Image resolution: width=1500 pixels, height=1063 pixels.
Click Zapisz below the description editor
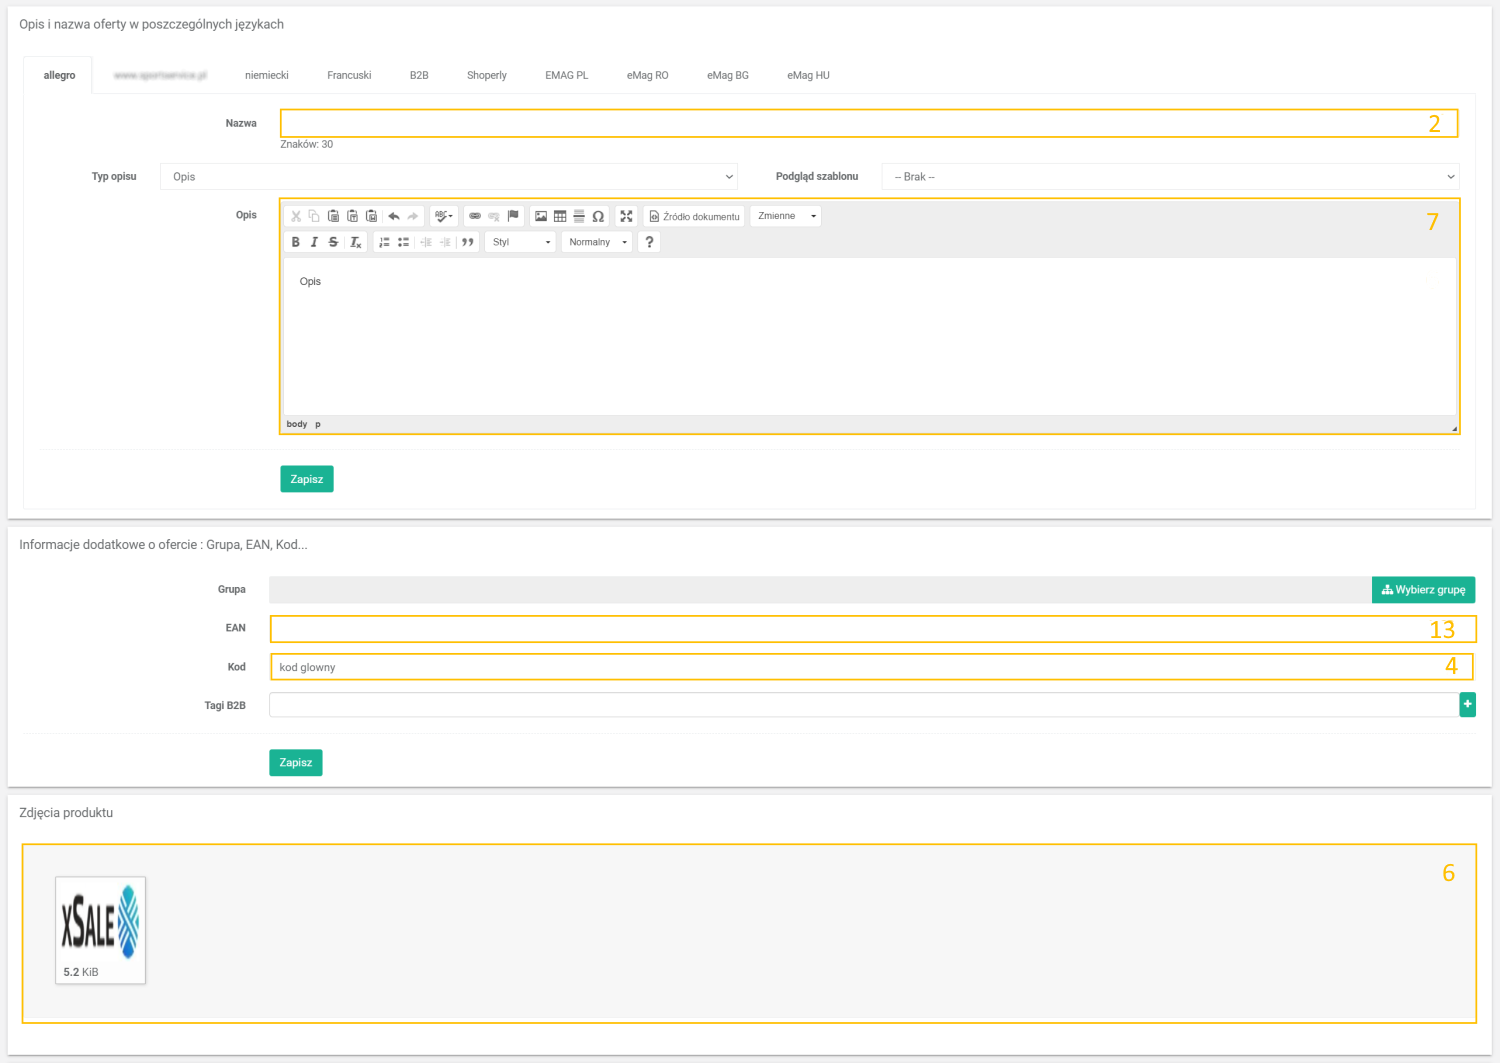click(306, 479)
